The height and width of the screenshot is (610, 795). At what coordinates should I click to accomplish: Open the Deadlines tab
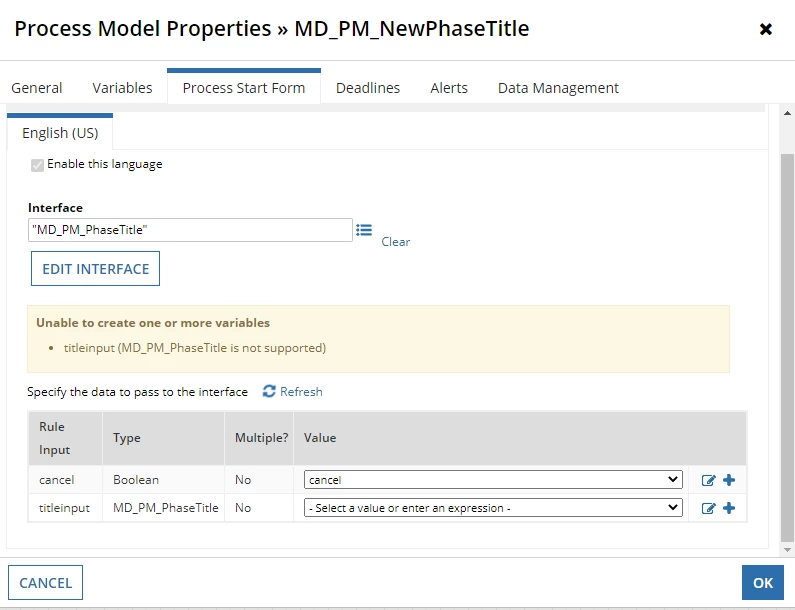point(368,88)
